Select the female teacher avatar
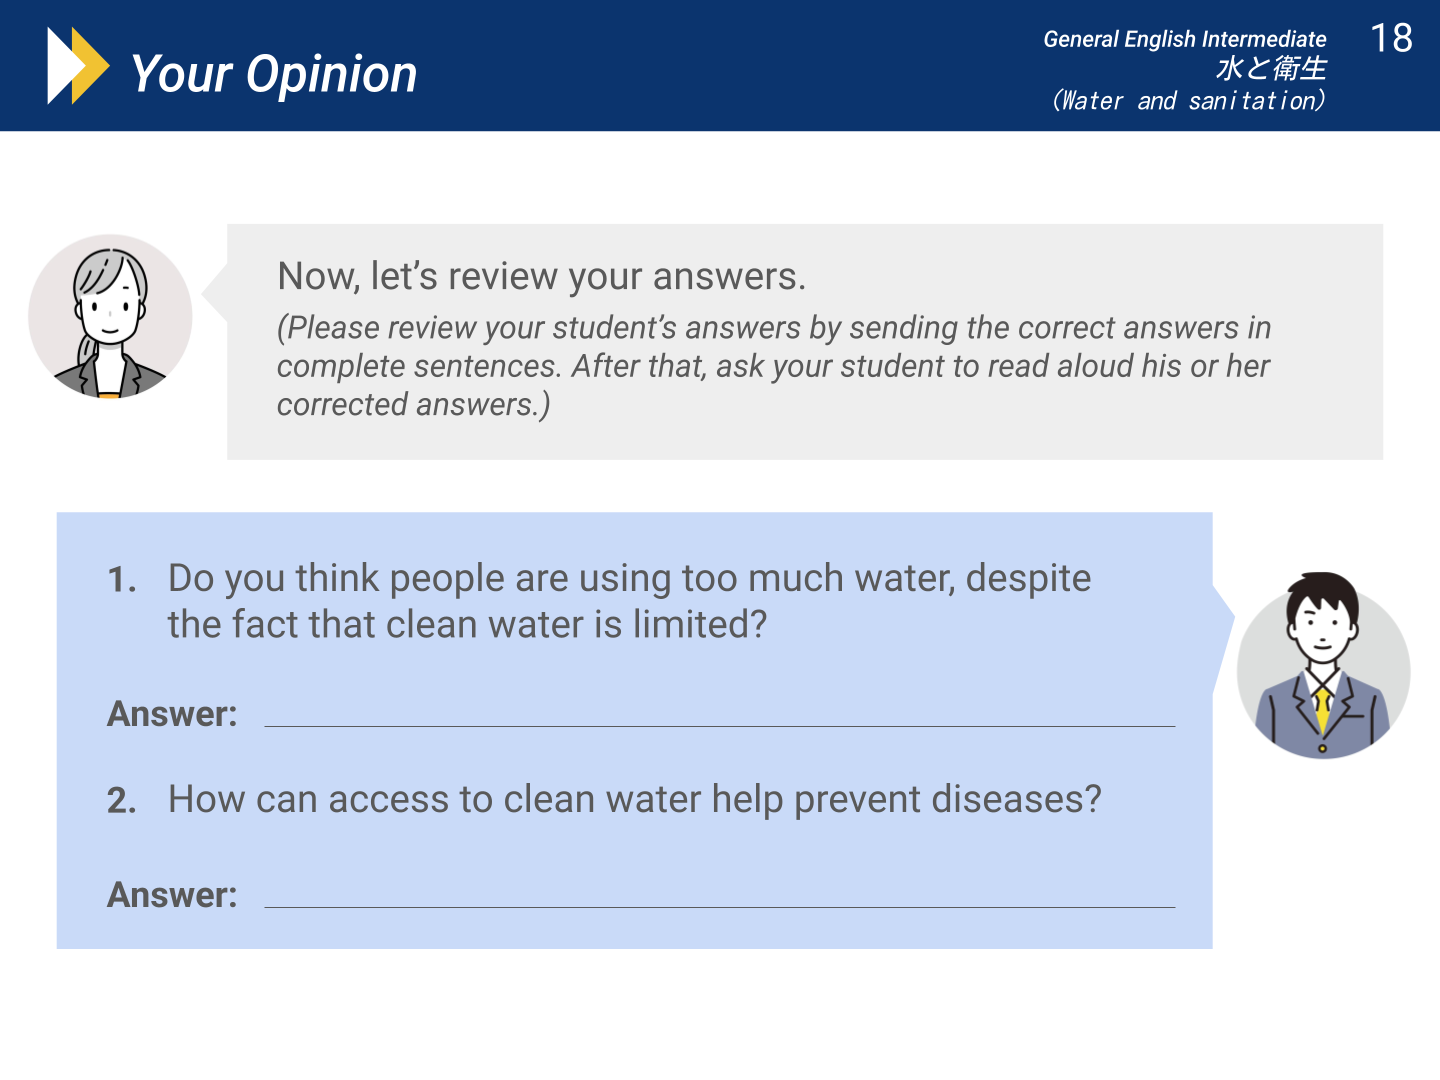Image resolution: width=1440 pixels, height=1080 pixels. pos(110,317)
